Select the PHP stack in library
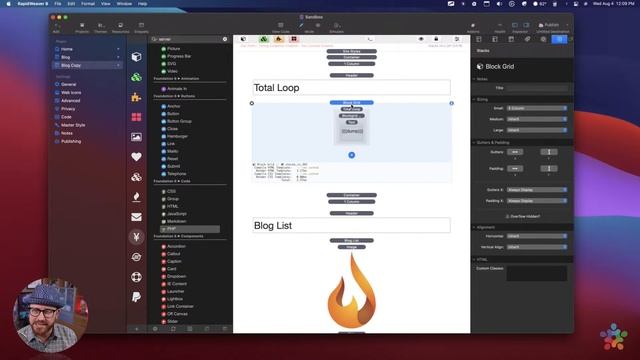This screenshot has width=640, height=360. click(190, 229)
